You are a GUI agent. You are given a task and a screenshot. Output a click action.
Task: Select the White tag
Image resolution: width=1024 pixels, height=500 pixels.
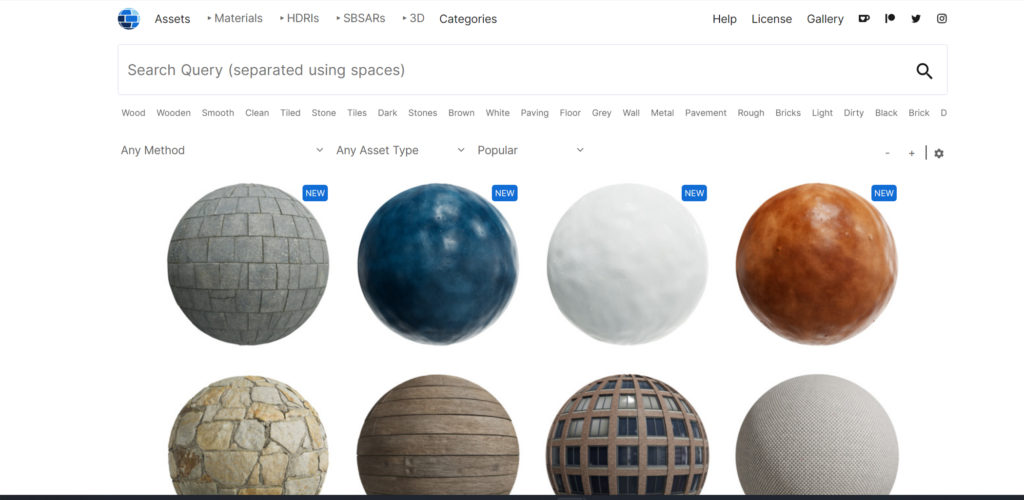(x=498, y=113)
